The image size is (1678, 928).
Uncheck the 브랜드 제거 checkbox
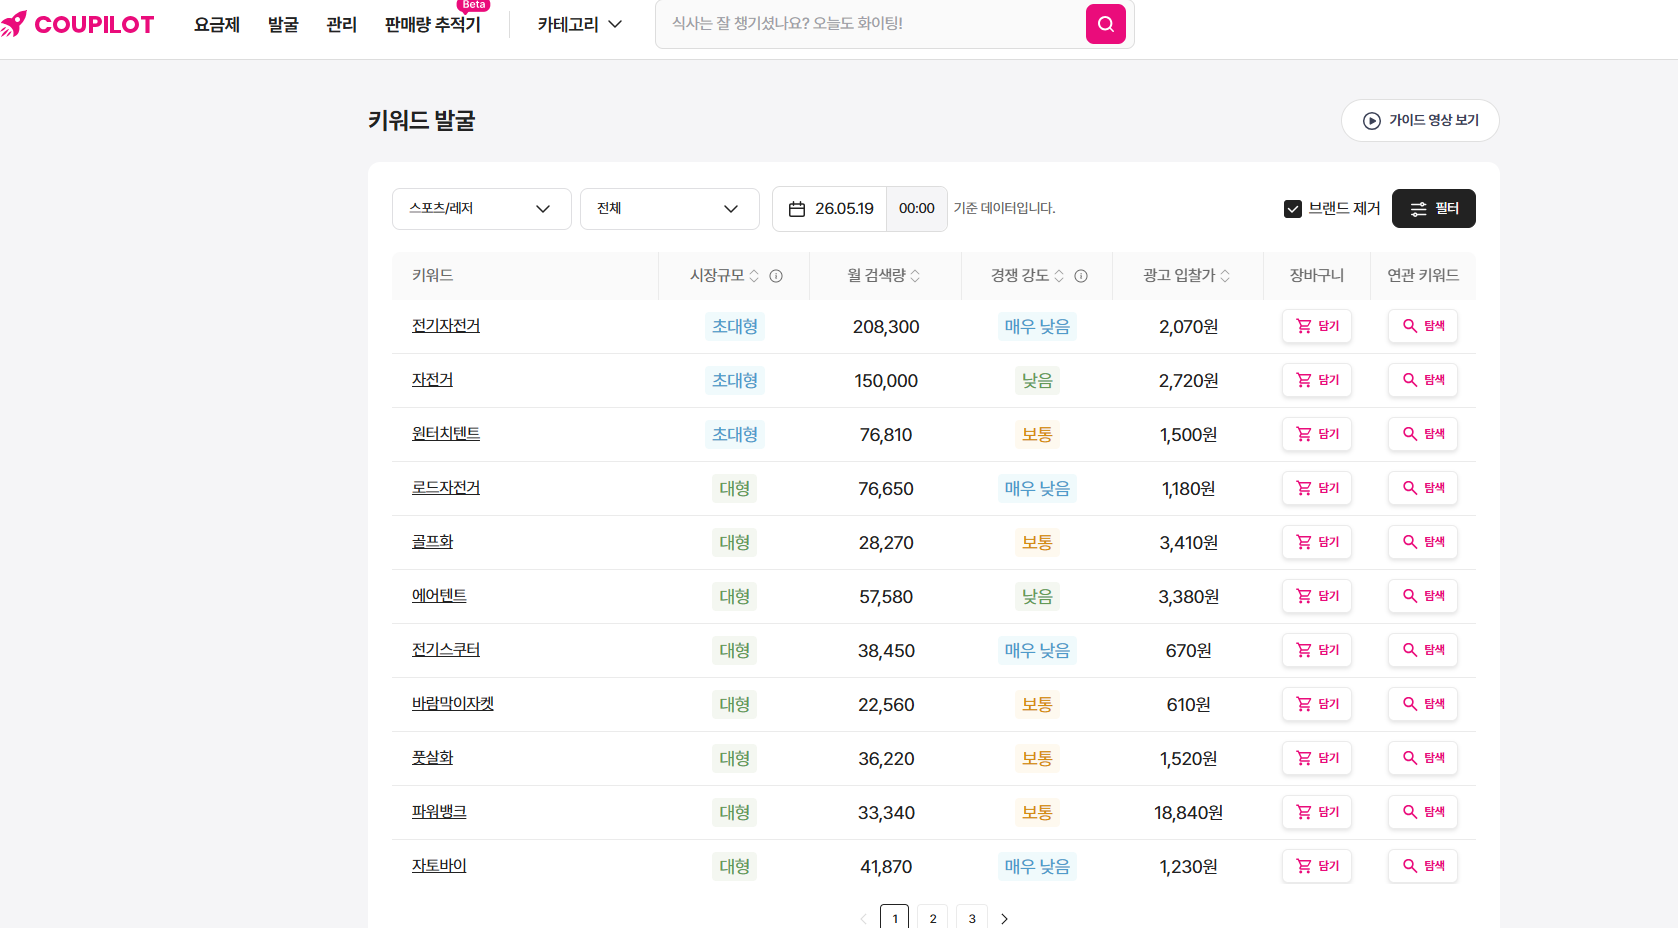point(1293,209)
